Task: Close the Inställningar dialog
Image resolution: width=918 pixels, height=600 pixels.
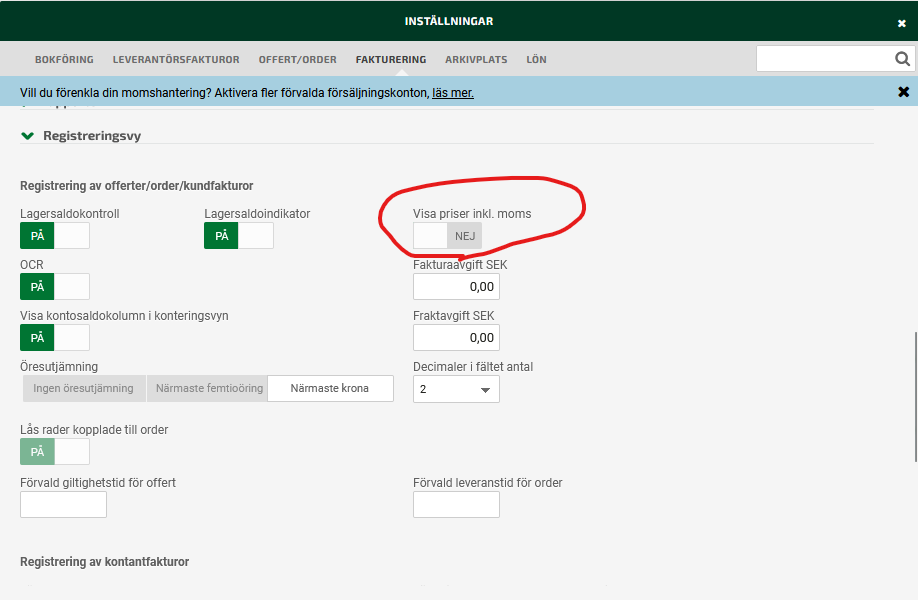Action: (902, 23)
